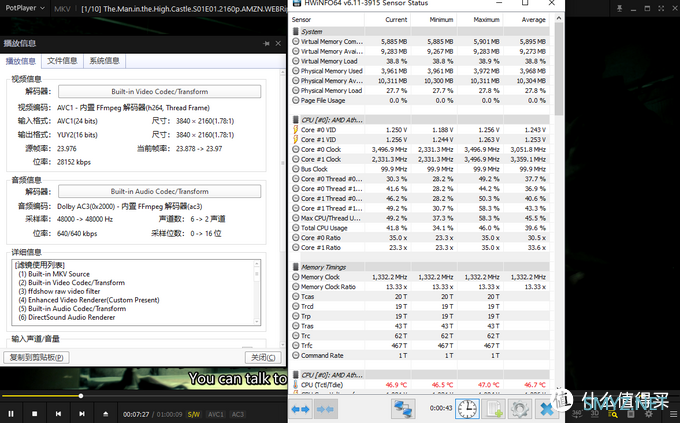
Task: Open file with the eject icon
Action: (105, 414)
